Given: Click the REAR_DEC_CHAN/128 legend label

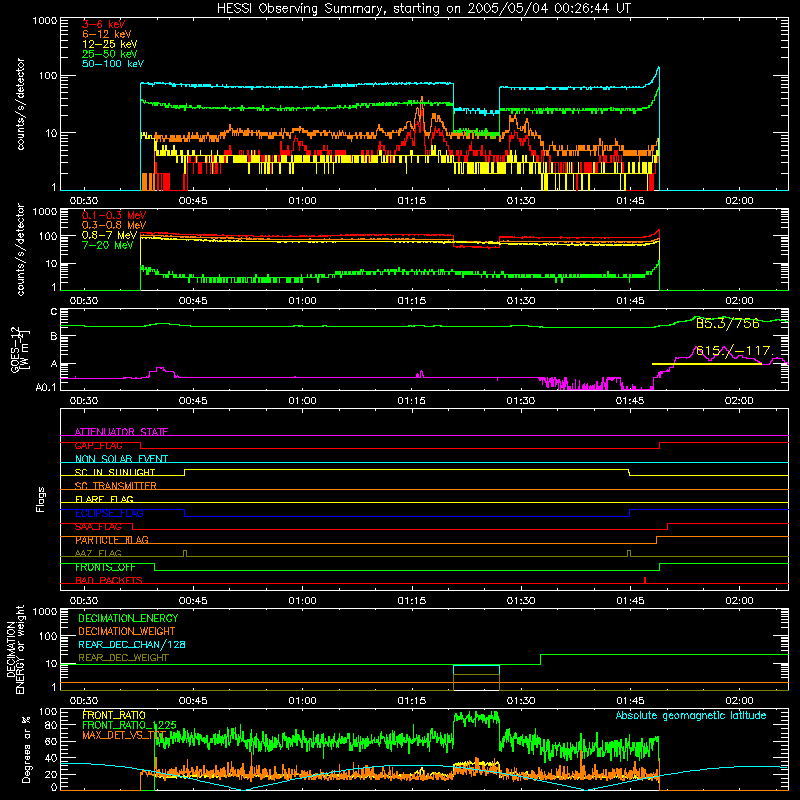Looking at the screenshot, I should 132,644.
